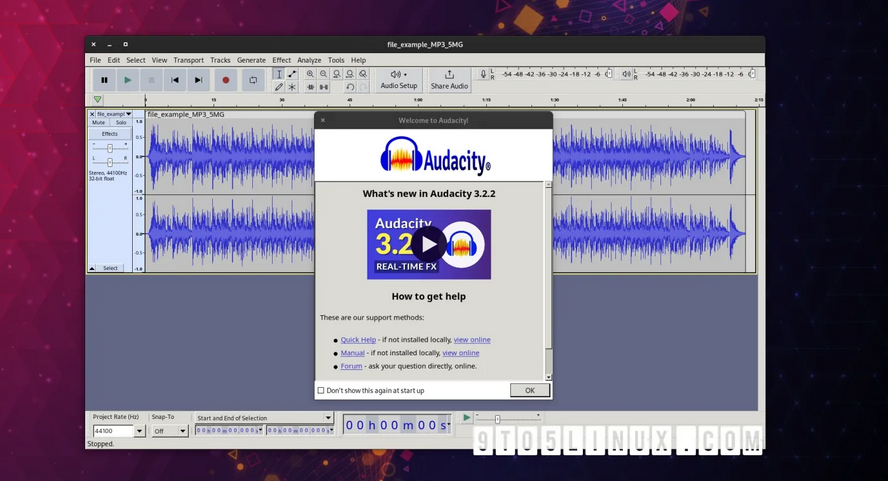888x481 pixels.
Task: Click the selection end time field
Action: point(300,431)
